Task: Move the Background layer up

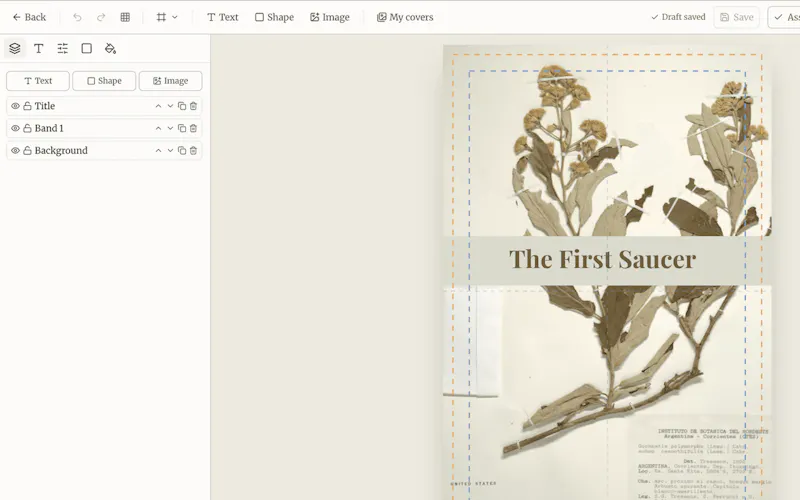Action: coord(158,151)
